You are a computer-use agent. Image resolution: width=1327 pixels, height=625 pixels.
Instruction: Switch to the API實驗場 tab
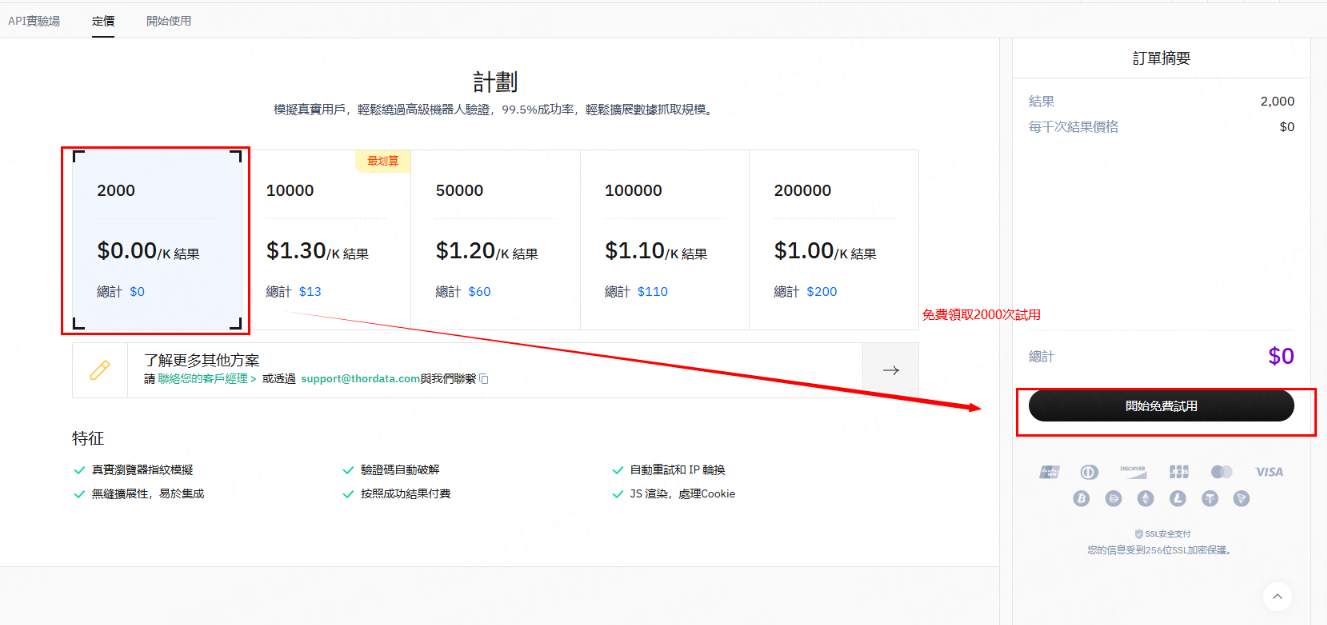tap(34, 21)
